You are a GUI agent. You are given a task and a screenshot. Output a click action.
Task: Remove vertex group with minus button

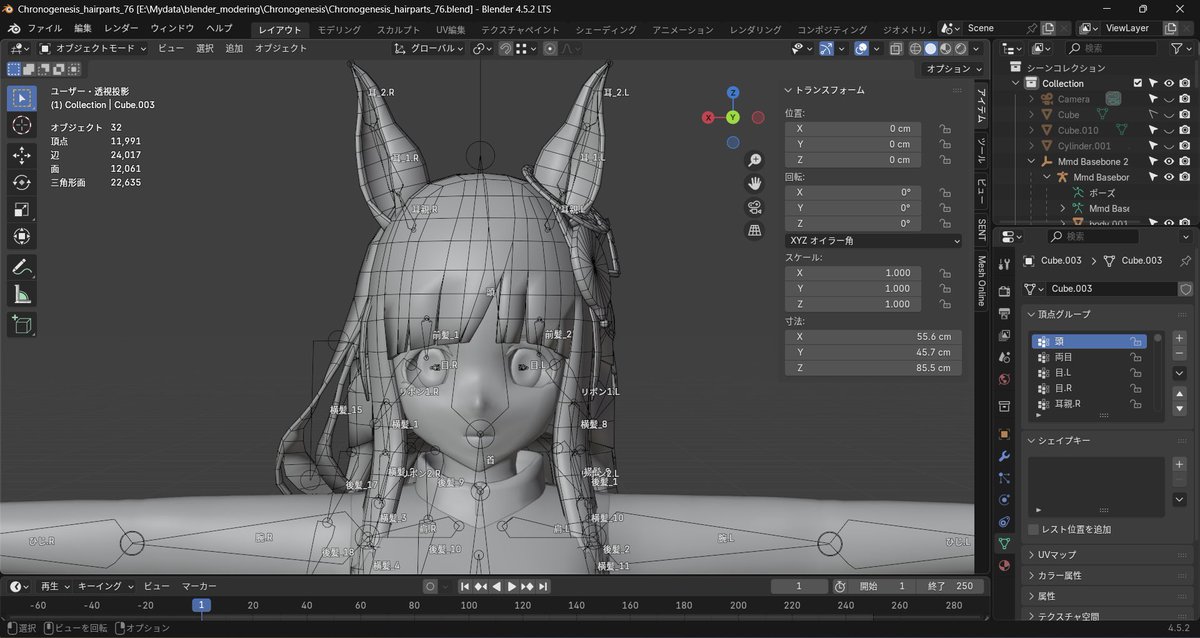click(x=1180, y=353)
